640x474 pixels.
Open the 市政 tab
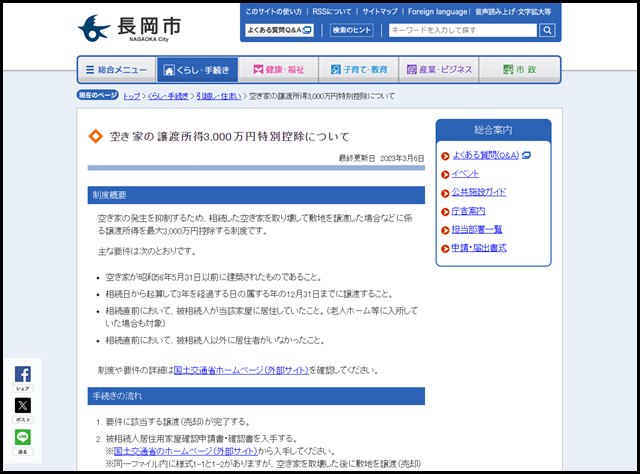[x=520, y=70]
